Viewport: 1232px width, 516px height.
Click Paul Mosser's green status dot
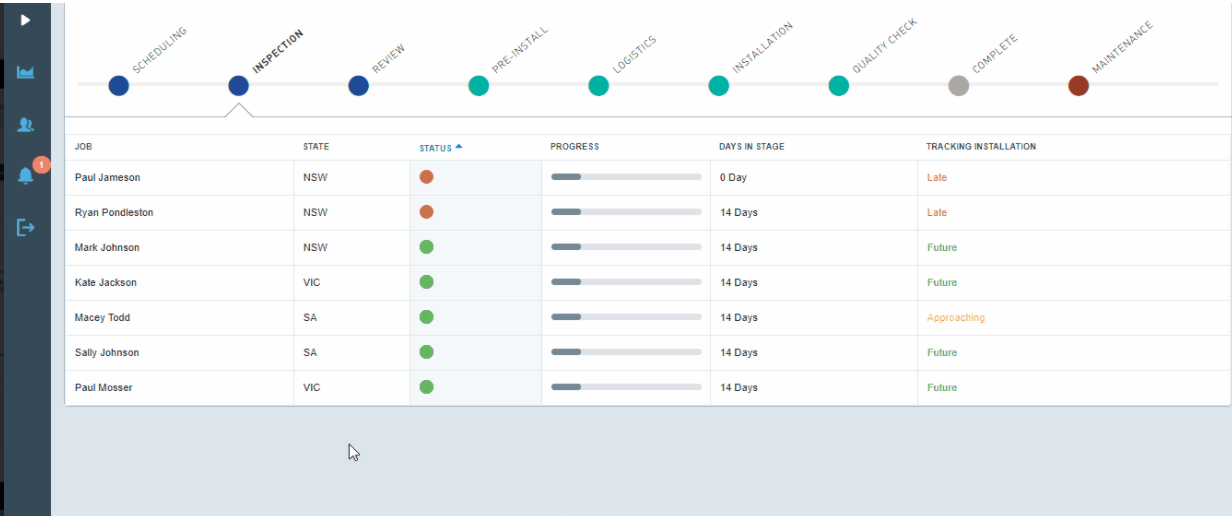(x=426, y=387)
